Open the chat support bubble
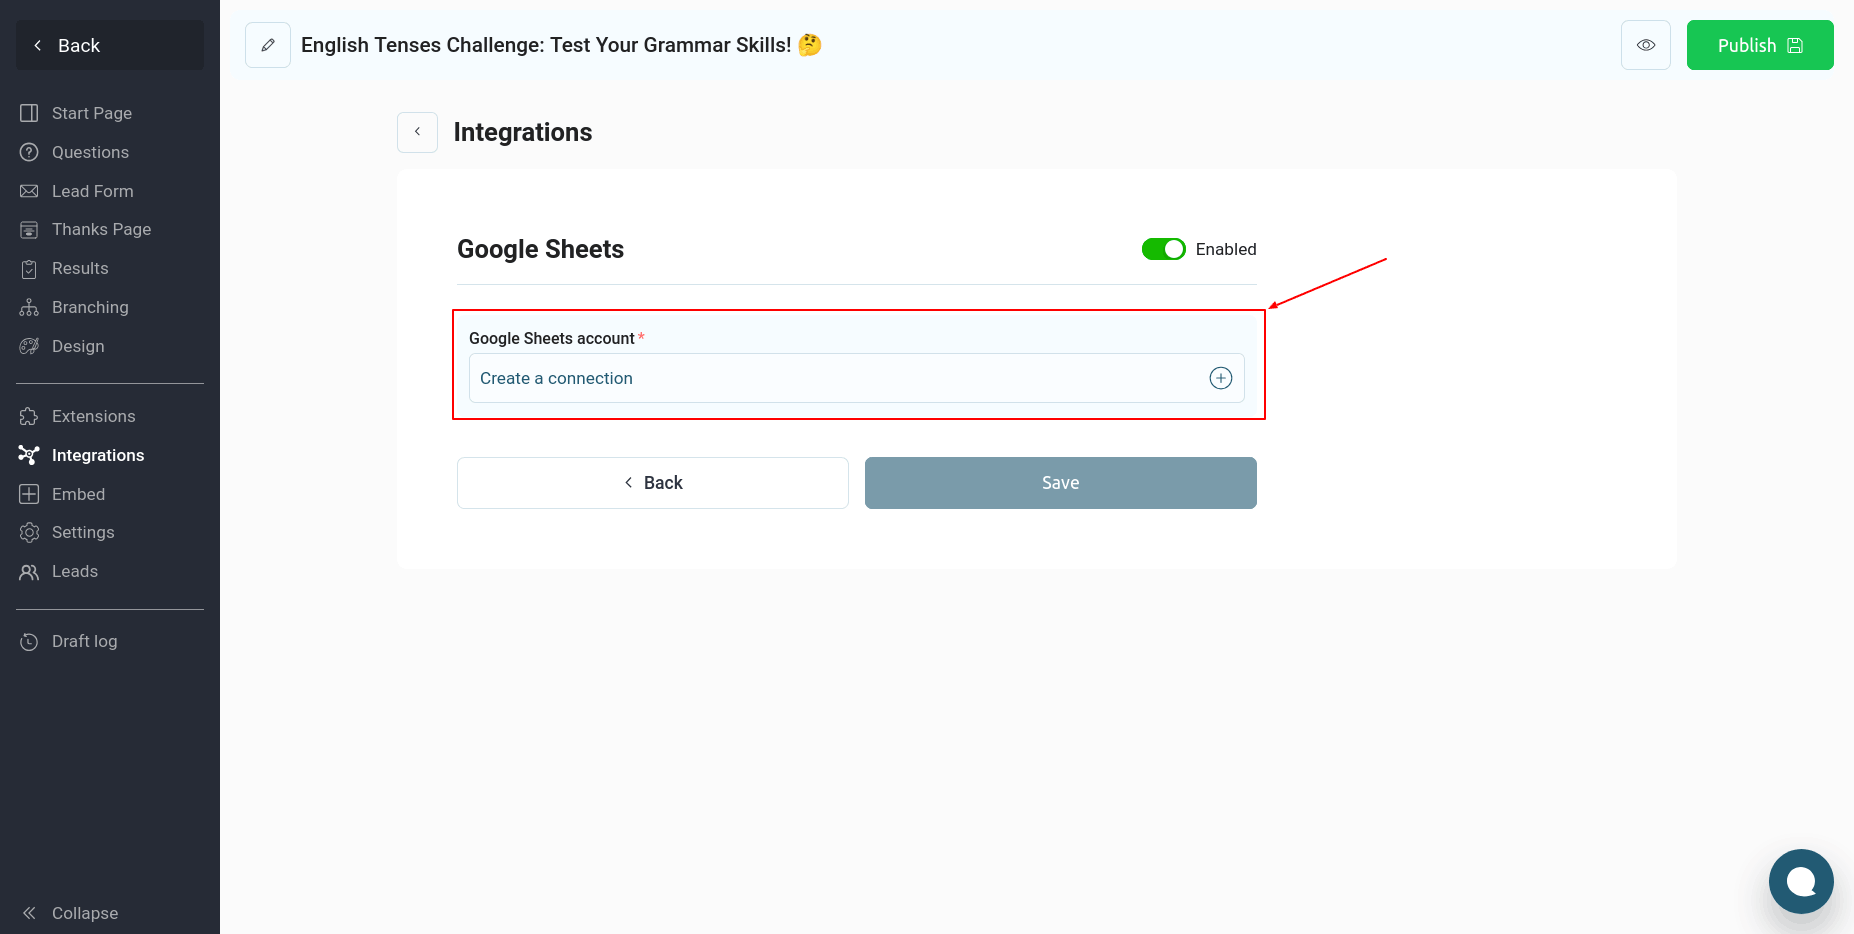Screen dimensions: 1854x934 pyautogui.click(x=1800, y=881)
